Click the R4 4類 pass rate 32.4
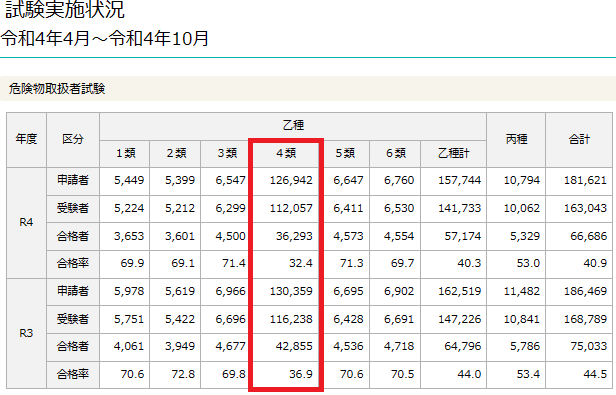The image size is (616, 395). coord(301,263)
